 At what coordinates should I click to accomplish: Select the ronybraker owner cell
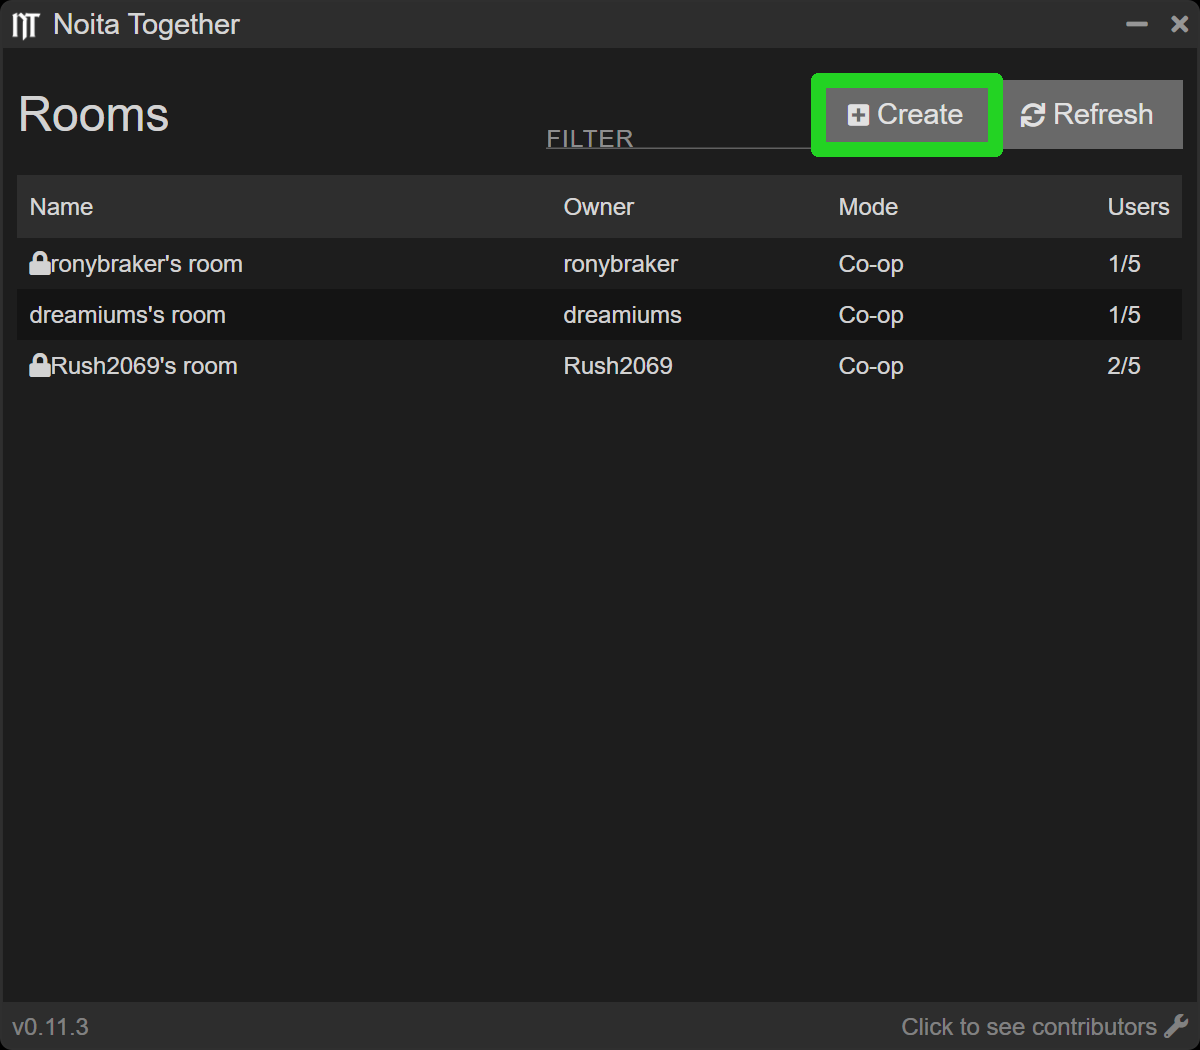tap(620, 264)
